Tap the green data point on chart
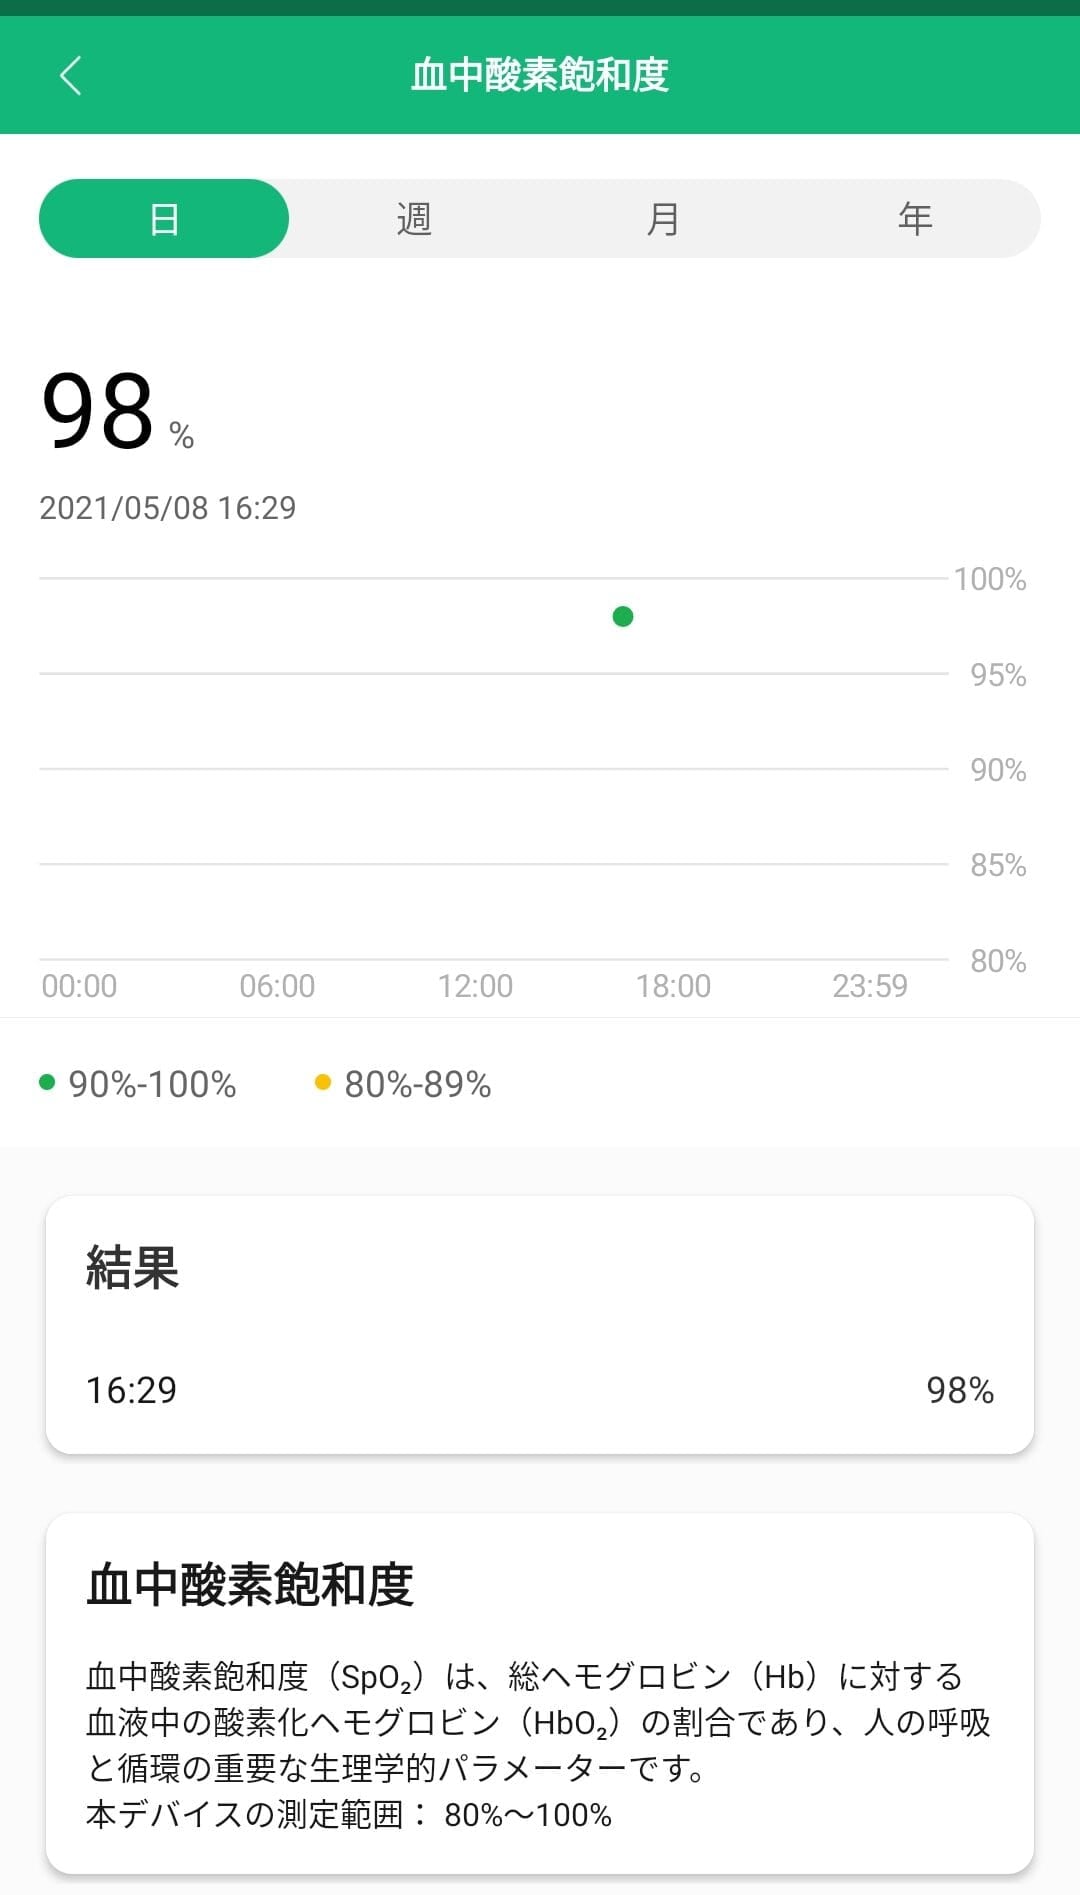The height and width of the screenshot is (1895, 1080). coord(623,617)
